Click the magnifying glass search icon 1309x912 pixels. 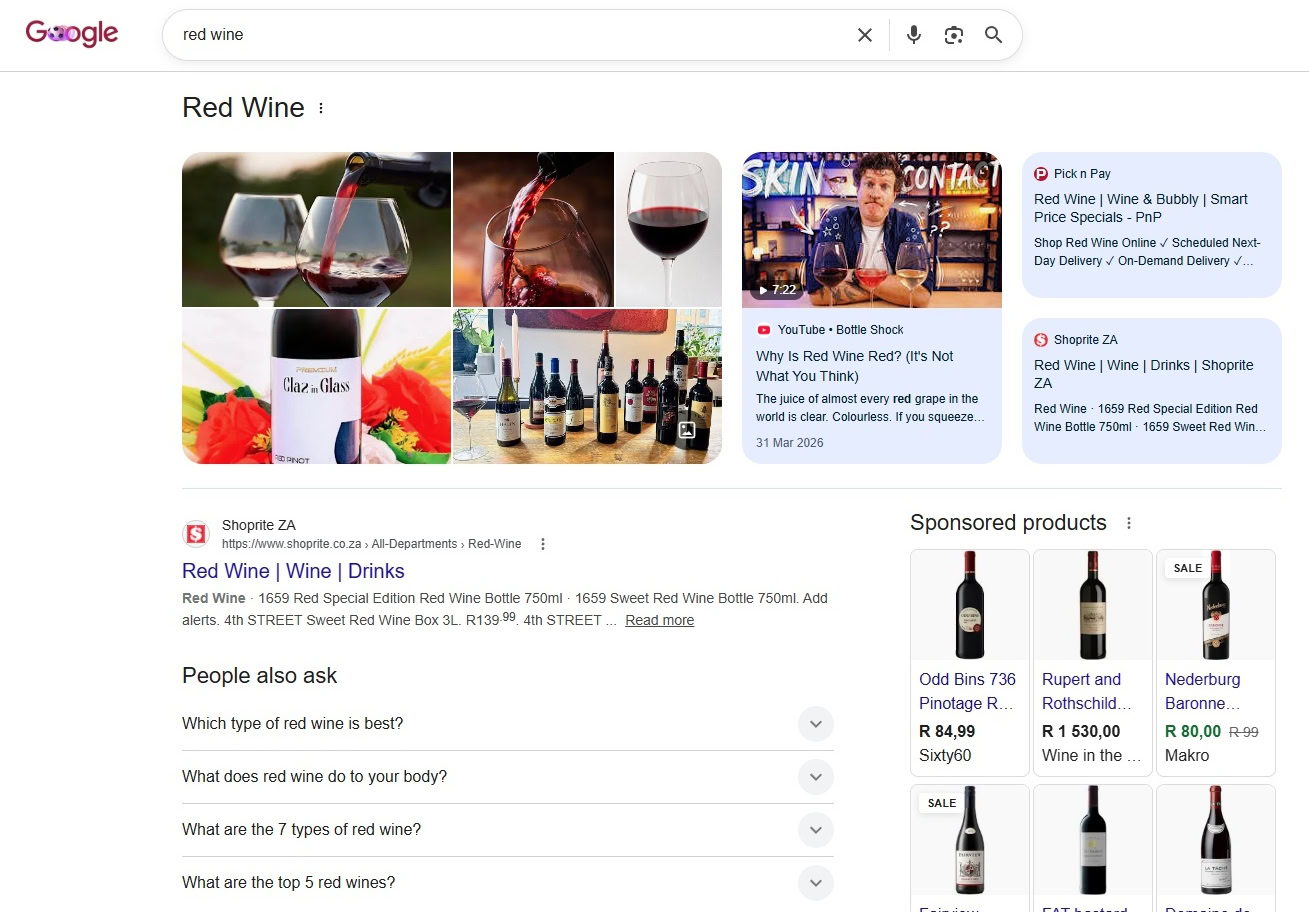pyautogui.click(x=993, y=35)
